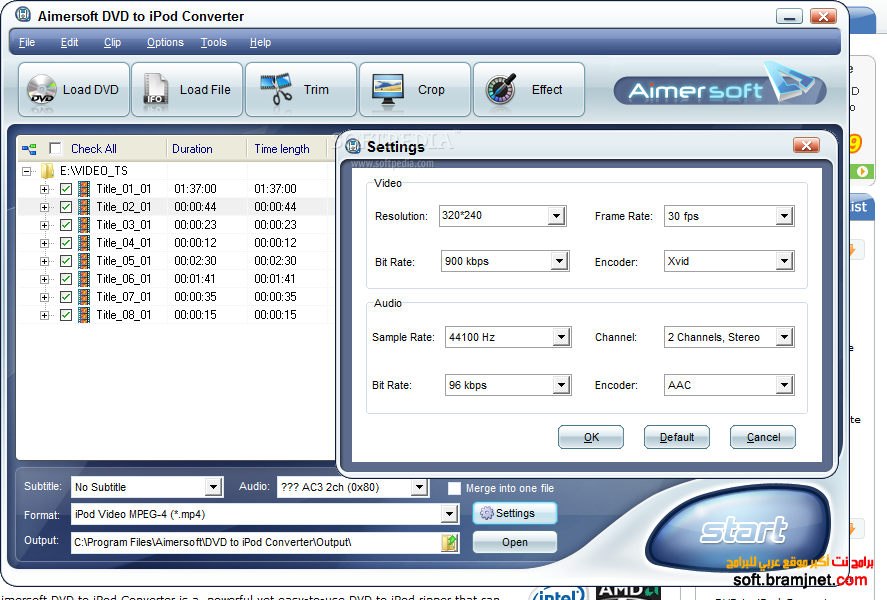The height and width of the screenshot is (600, 887).
Task: Click the film icon for Title_07_01
Action: [84, 297]
